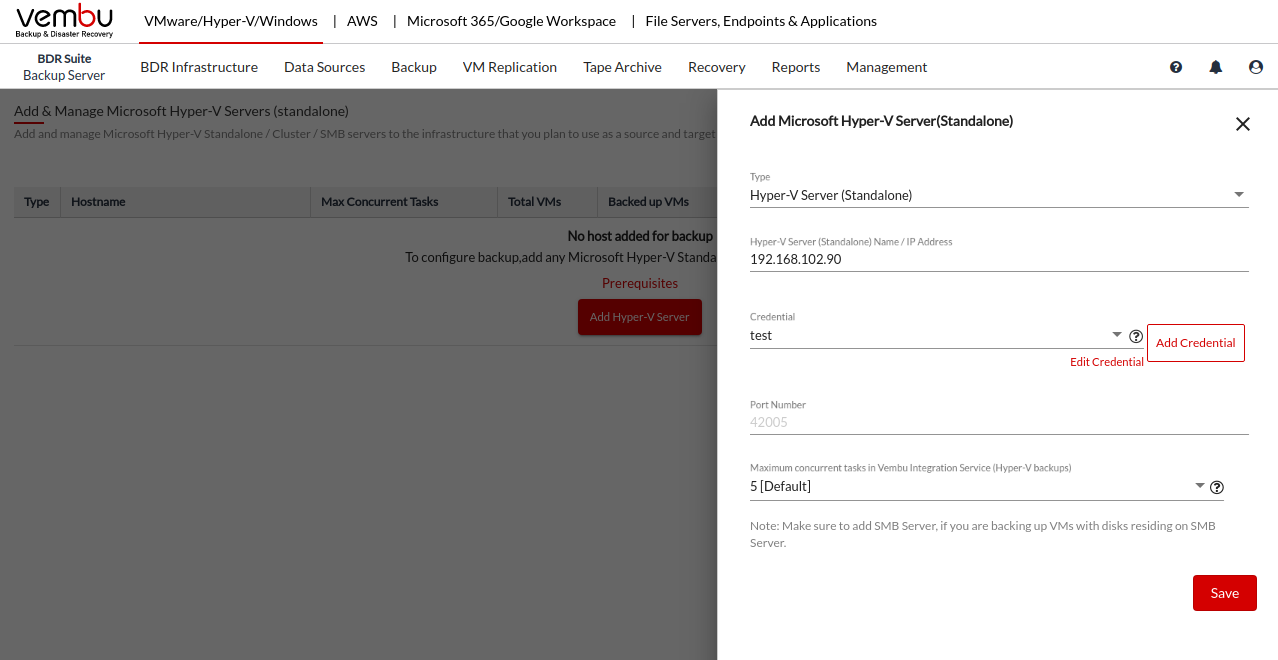The image size is (1278, 660).
Task: Open the user account profile icon
Action: [x=1256, y=67]
